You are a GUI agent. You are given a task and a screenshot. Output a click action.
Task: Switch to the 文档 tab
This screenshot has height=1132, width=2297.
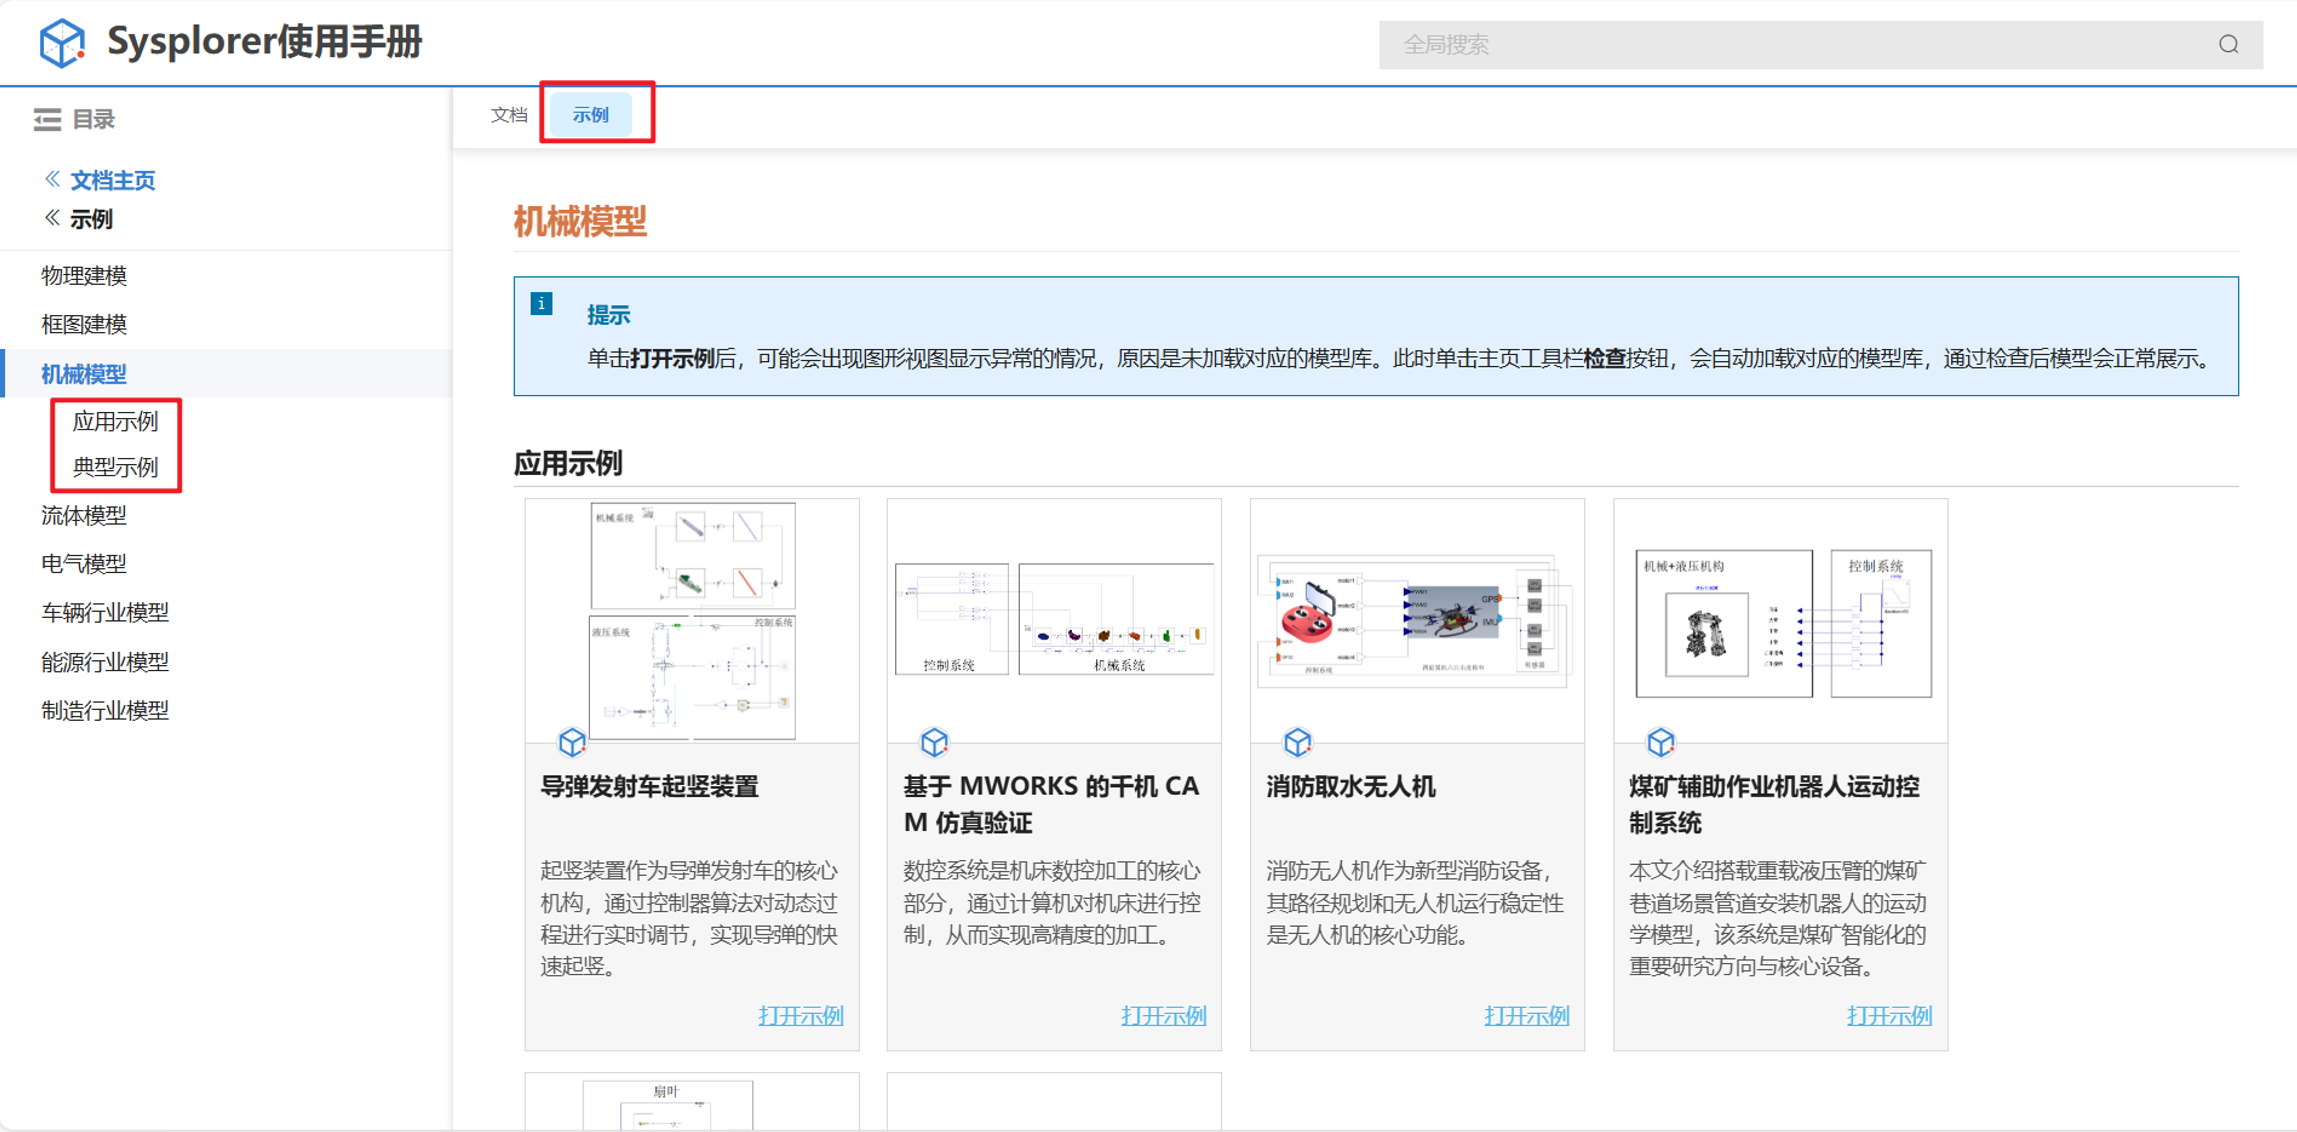(509, 115)
